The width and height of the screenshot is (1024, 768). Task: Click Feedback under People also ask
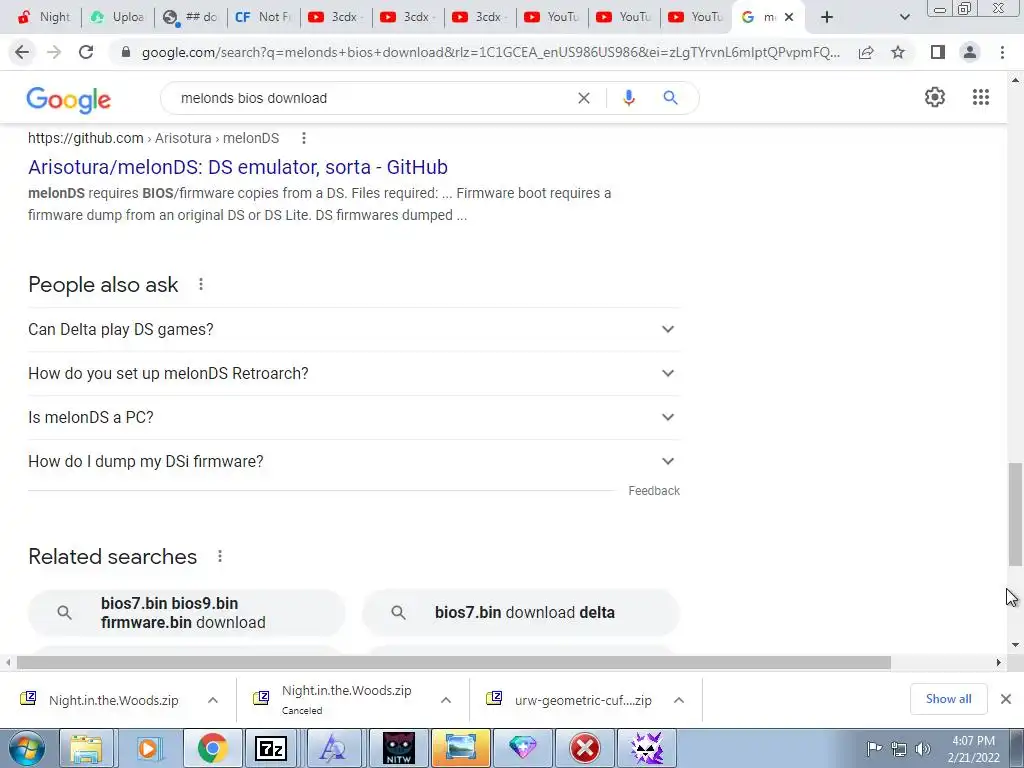coord(654,490)
